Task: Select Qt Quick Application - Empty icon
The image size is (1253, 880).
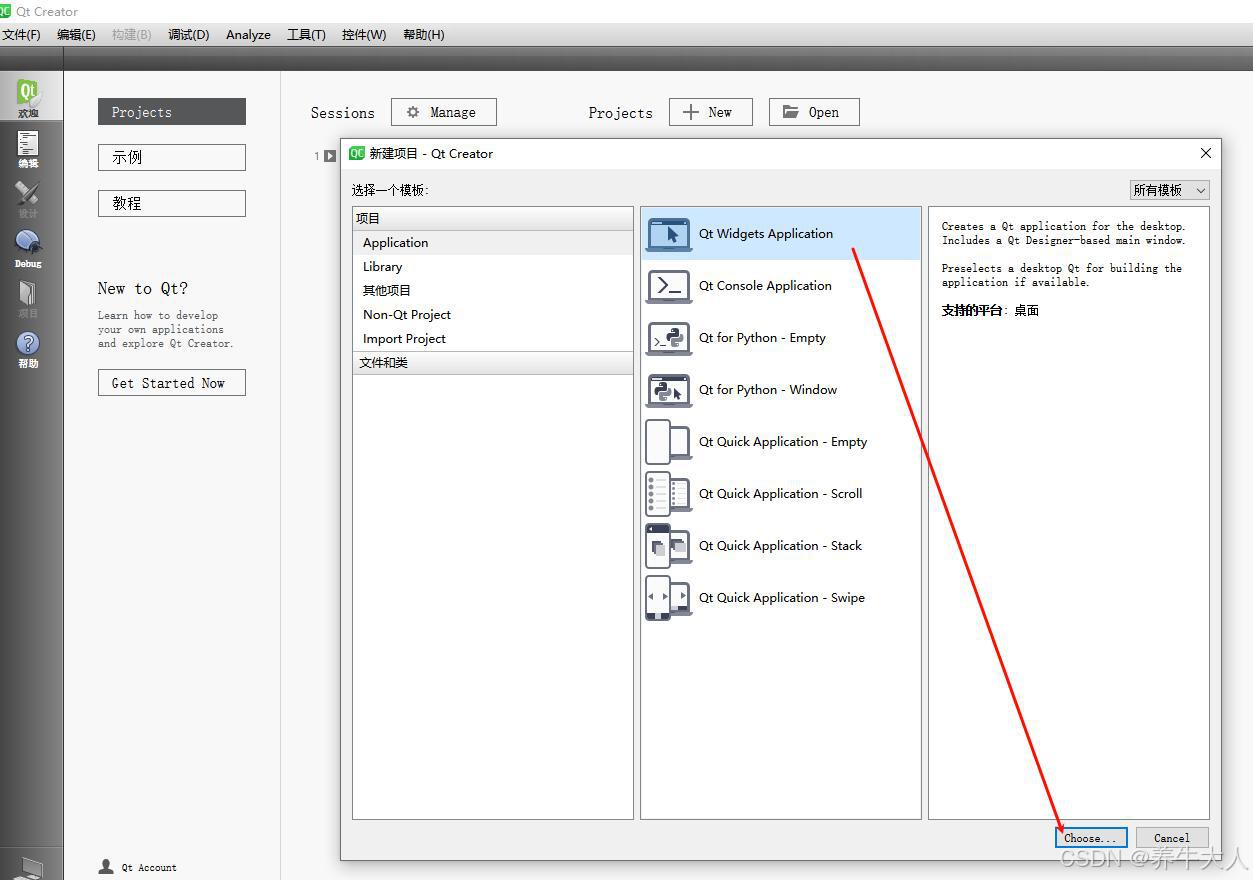Action: pyautogui.click(x=669, y=442)
